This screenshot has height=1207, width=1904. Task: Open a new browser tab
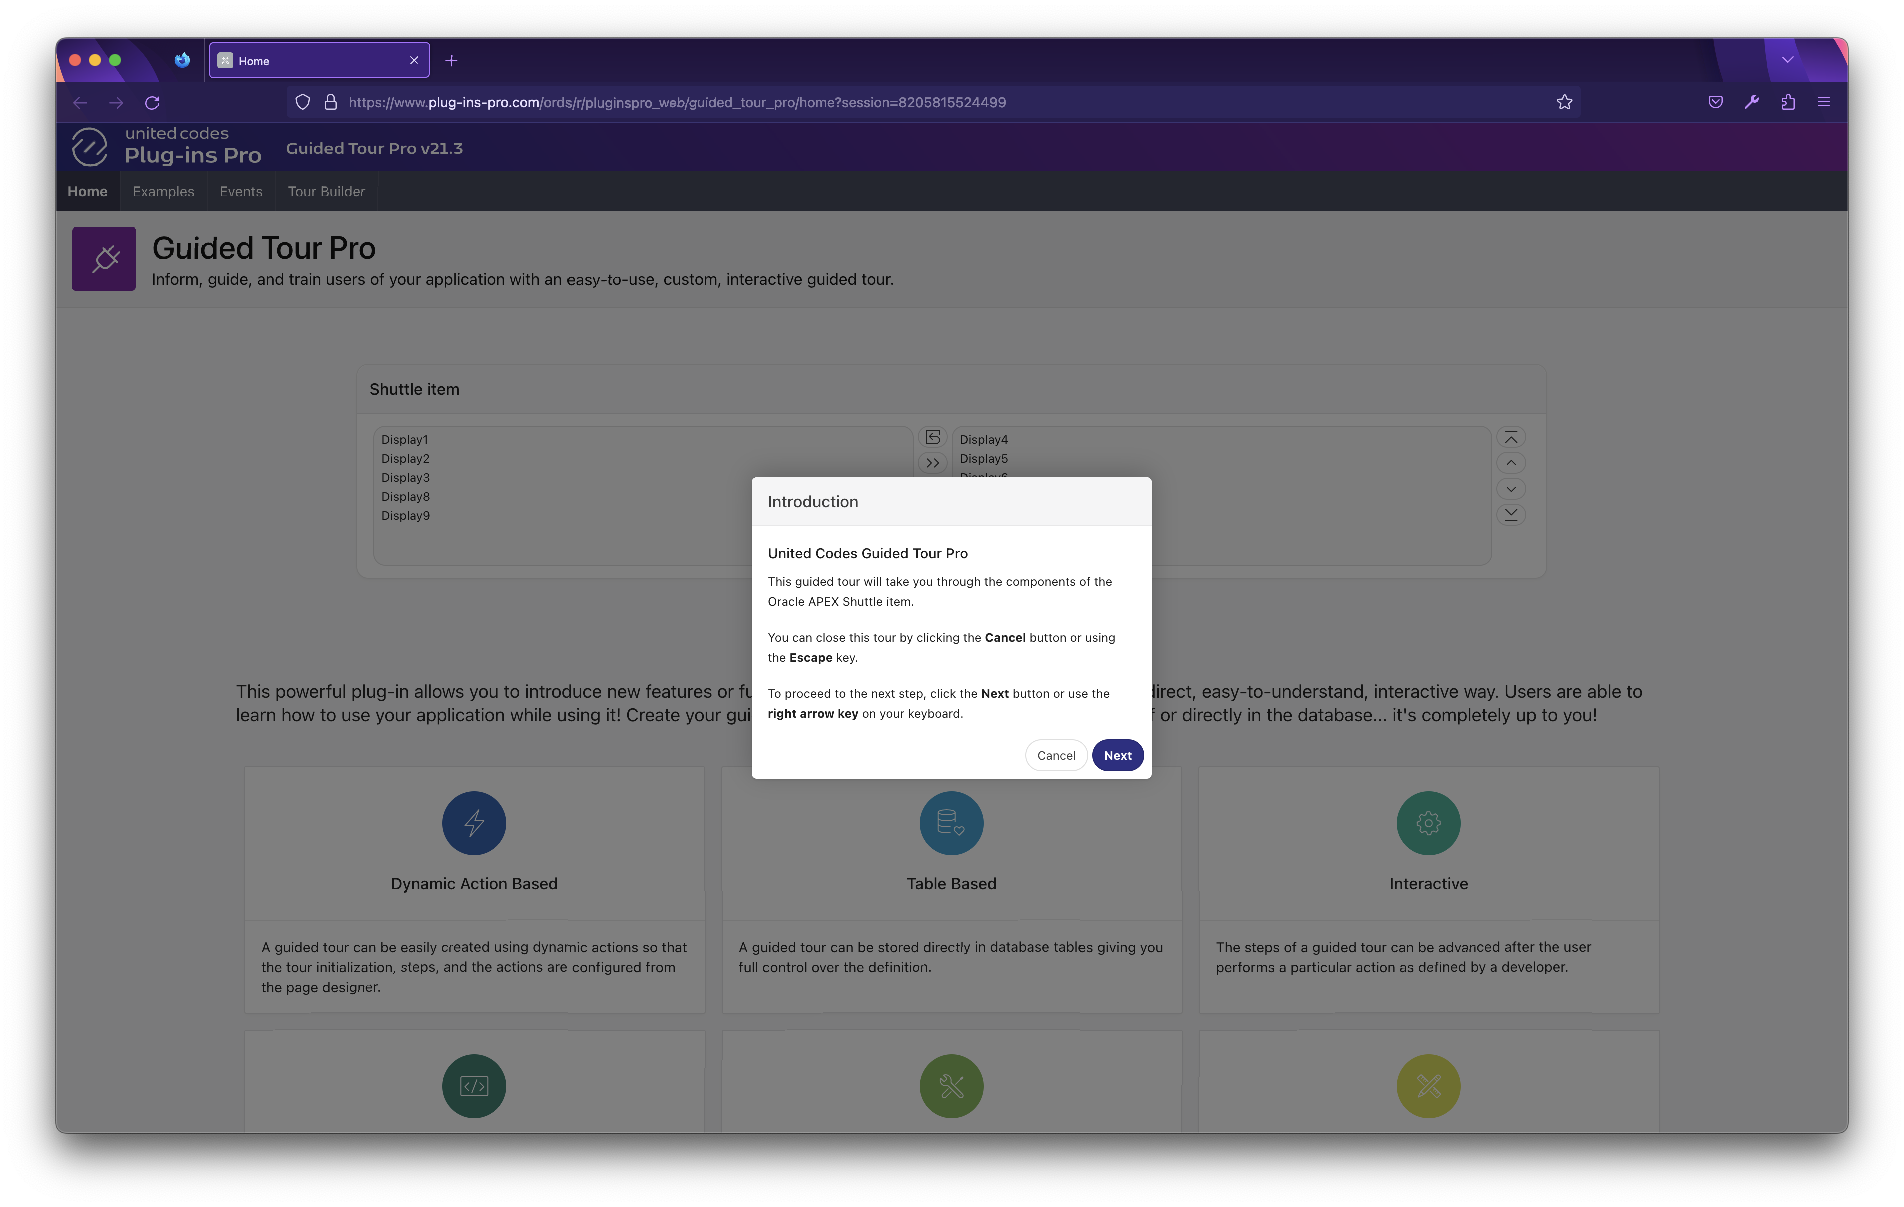451,60
